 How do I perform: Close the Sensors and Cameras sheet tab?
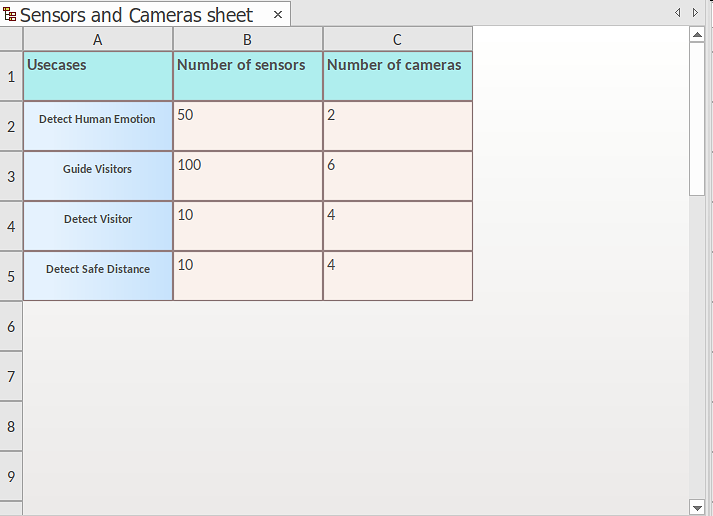coord(278,15)
